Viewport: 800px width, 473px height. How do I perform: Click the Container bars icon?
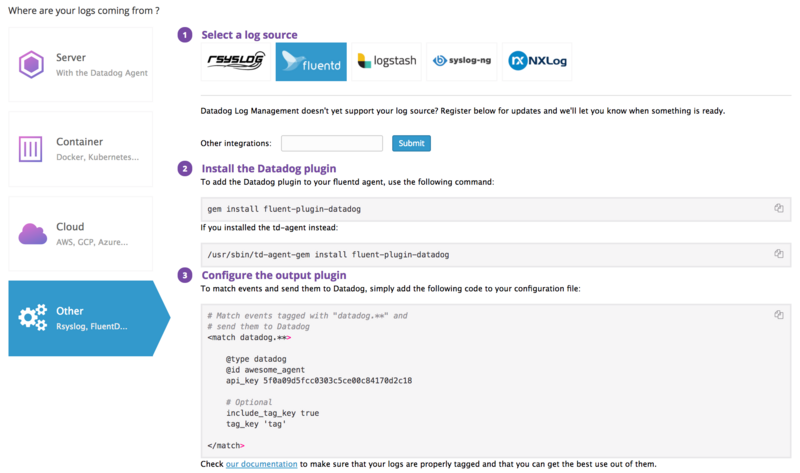31,149
